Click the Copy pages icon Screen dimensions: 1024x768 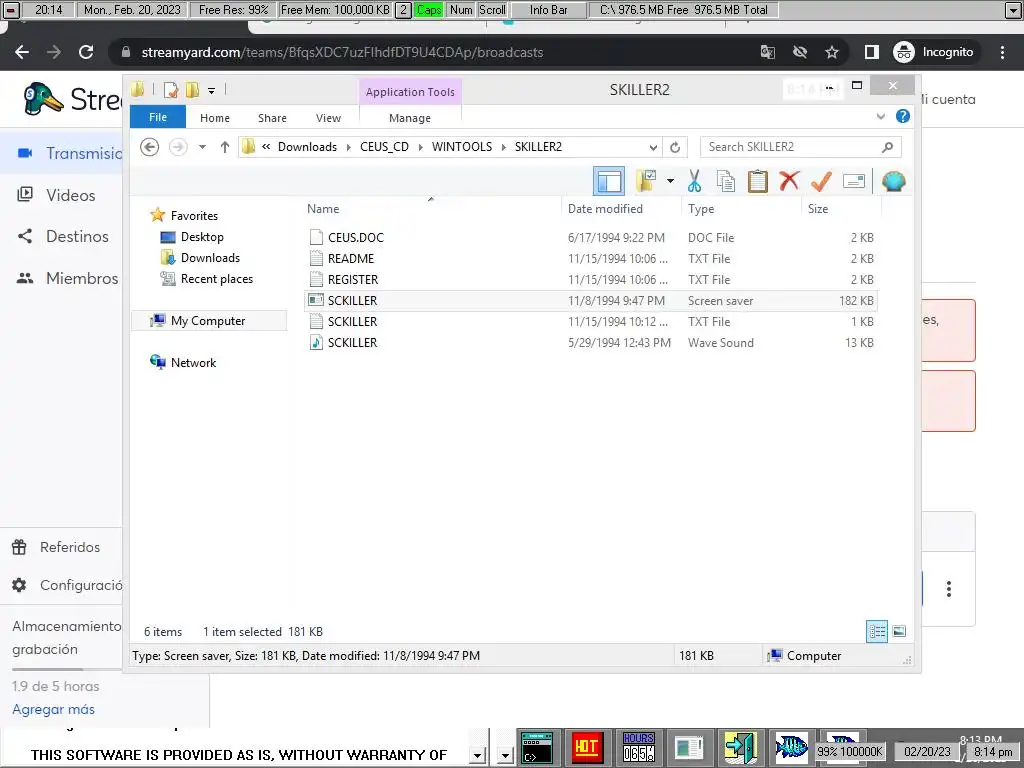pos(726,181)
